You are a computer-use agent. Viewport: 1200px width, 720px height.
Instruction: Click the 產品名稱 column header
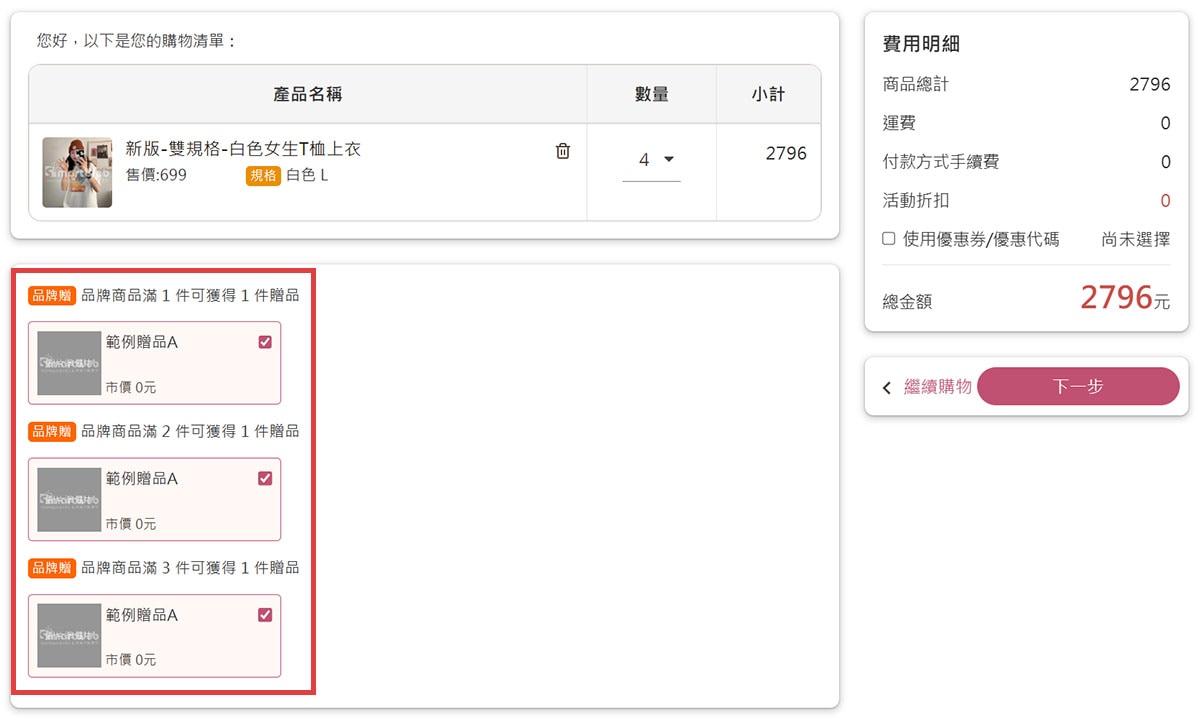pos(308,94)
